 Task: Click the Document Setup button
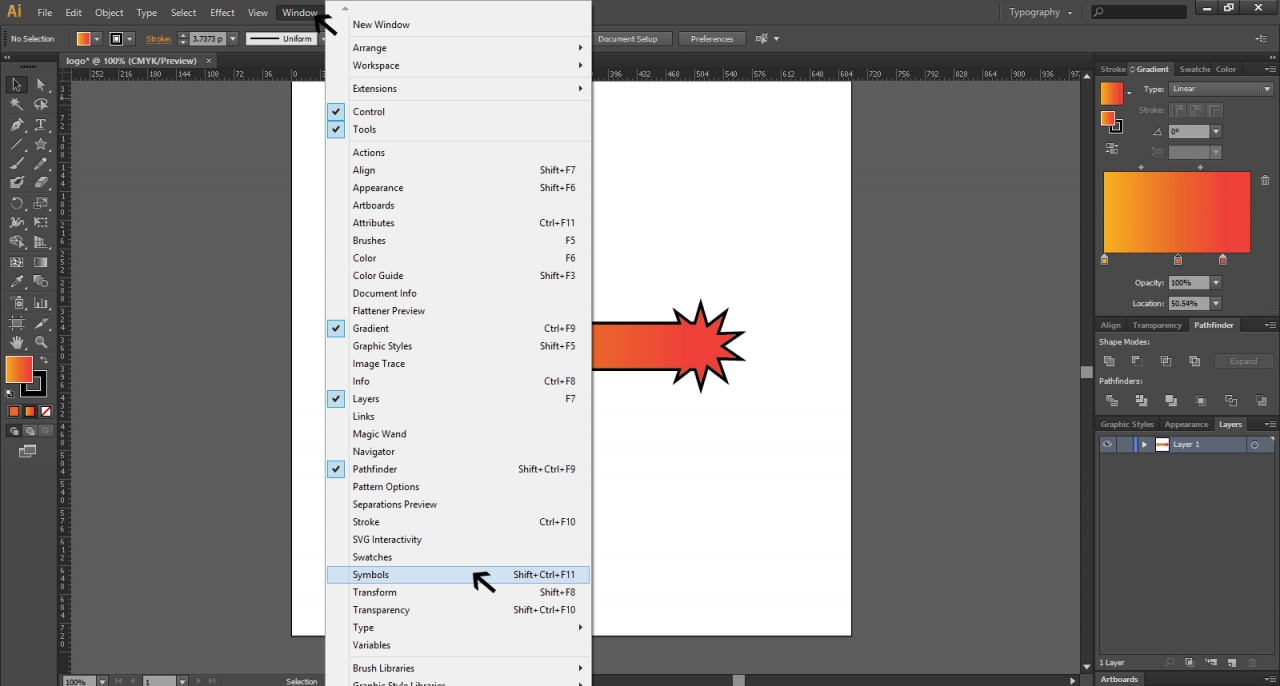[628, 39]
